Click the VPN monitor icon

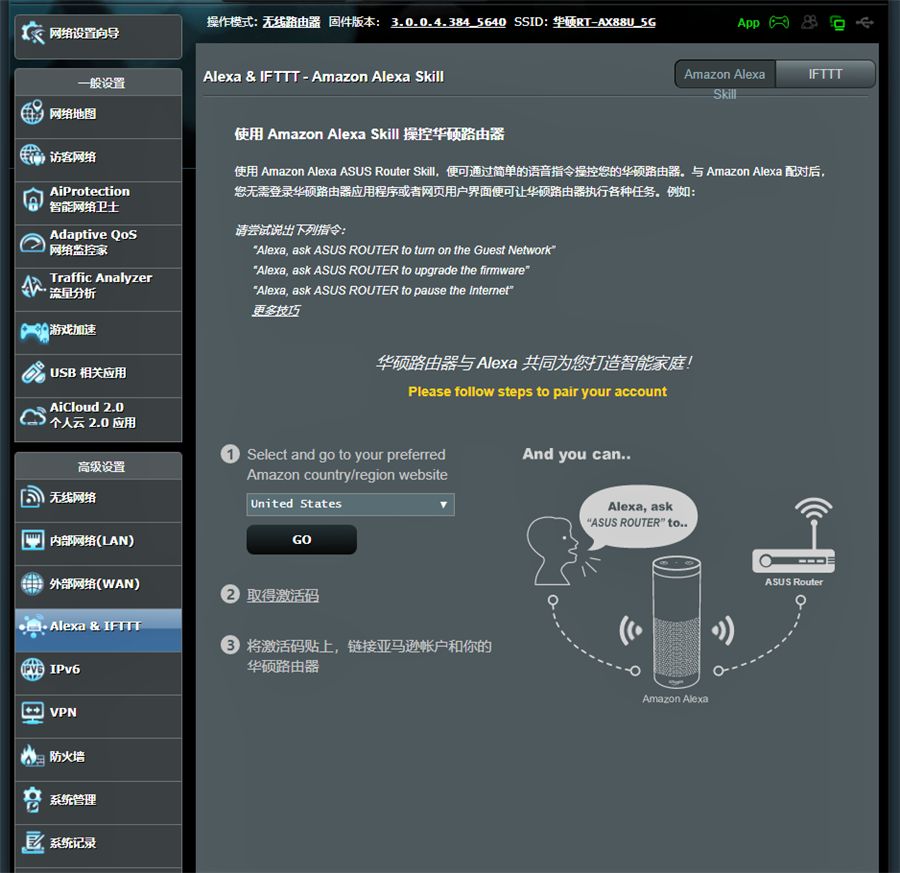(32, 712)
